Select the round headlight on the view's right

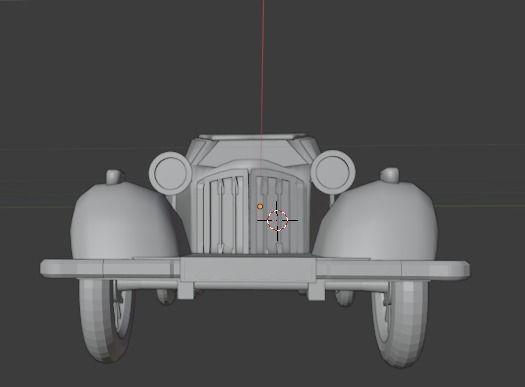coord(333,172)
